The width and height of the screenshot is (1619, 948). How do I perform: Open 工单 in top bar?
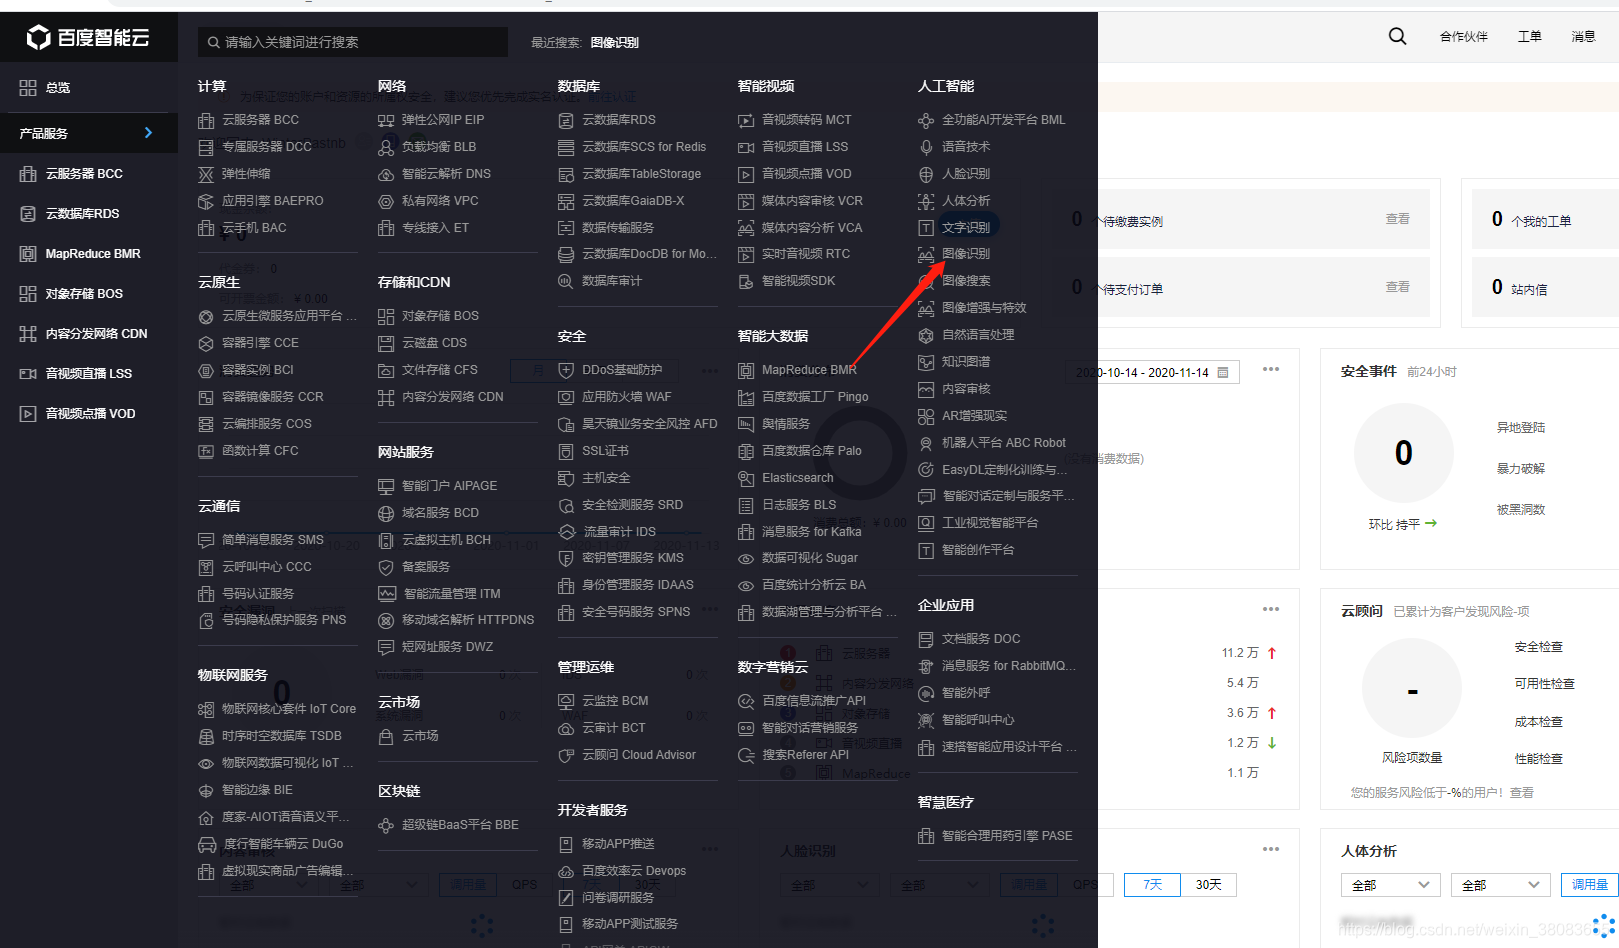pyautogui.click(x=1530, y=37)
